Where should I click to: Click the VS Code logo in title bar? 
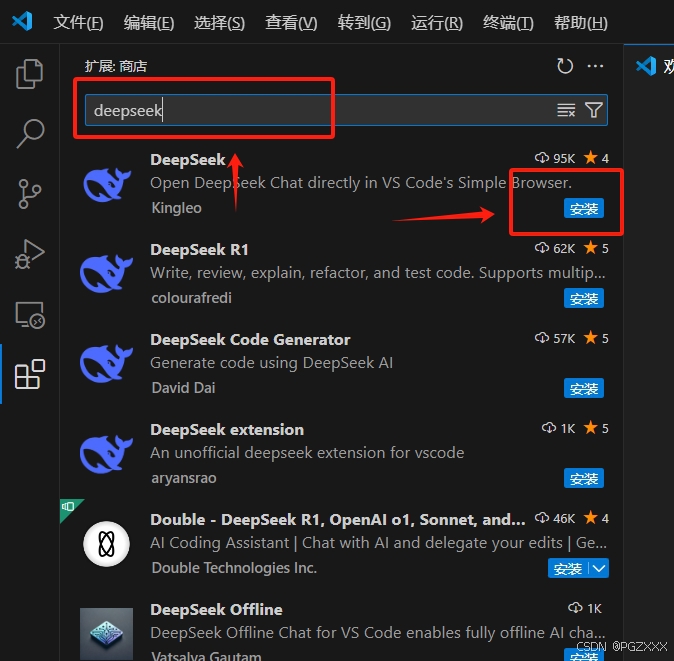point(22,21)
